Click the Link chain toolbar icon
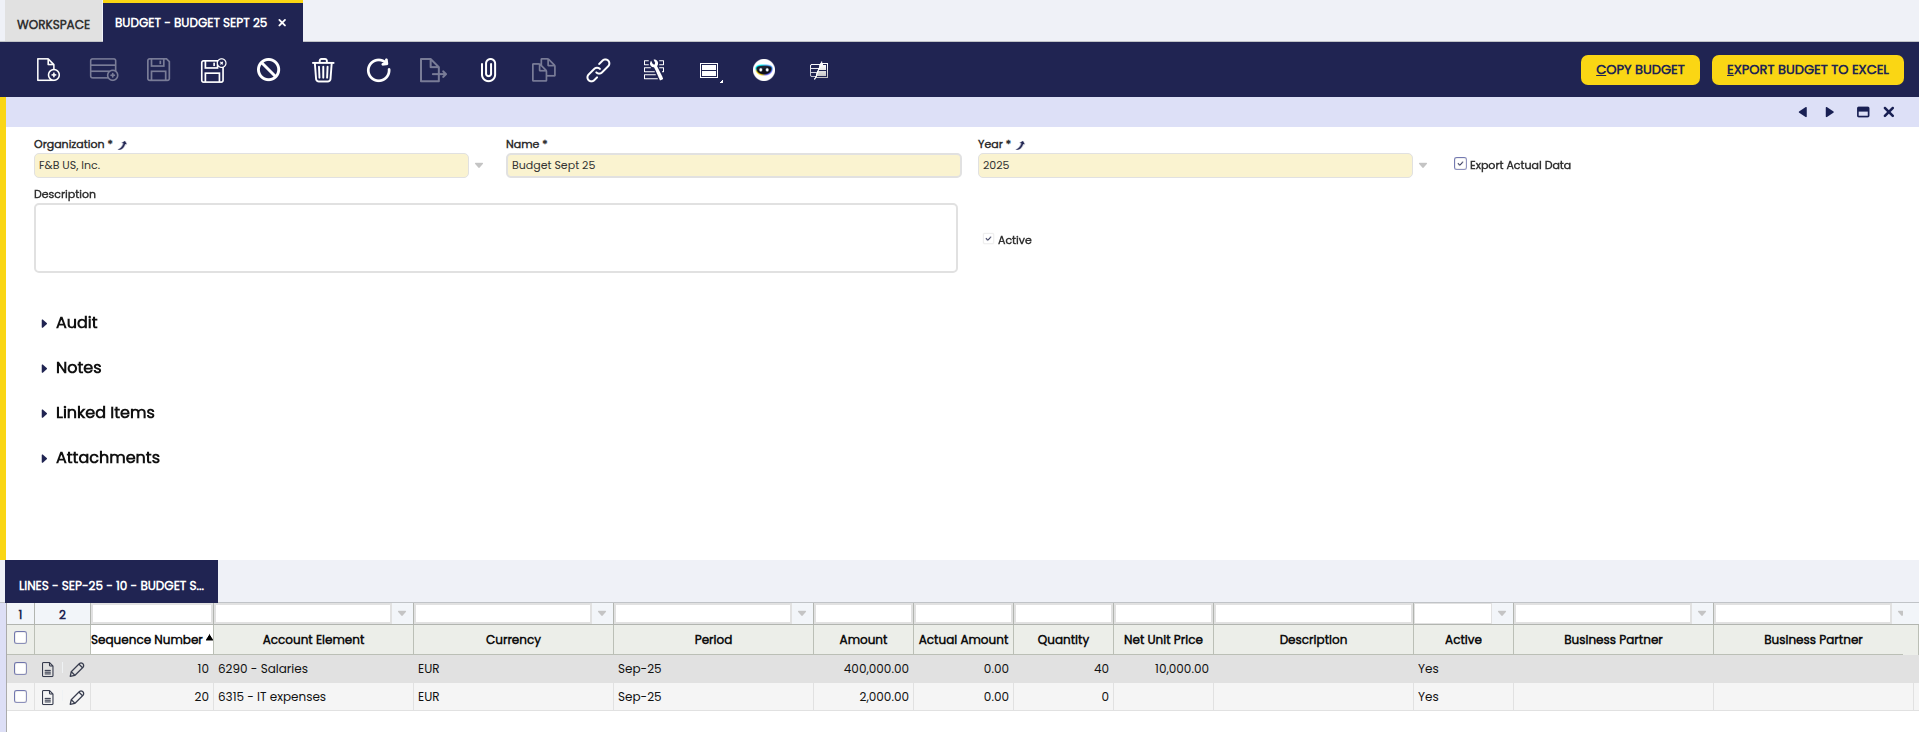Viewport: 1919px width, 732px height. (598, 70)
